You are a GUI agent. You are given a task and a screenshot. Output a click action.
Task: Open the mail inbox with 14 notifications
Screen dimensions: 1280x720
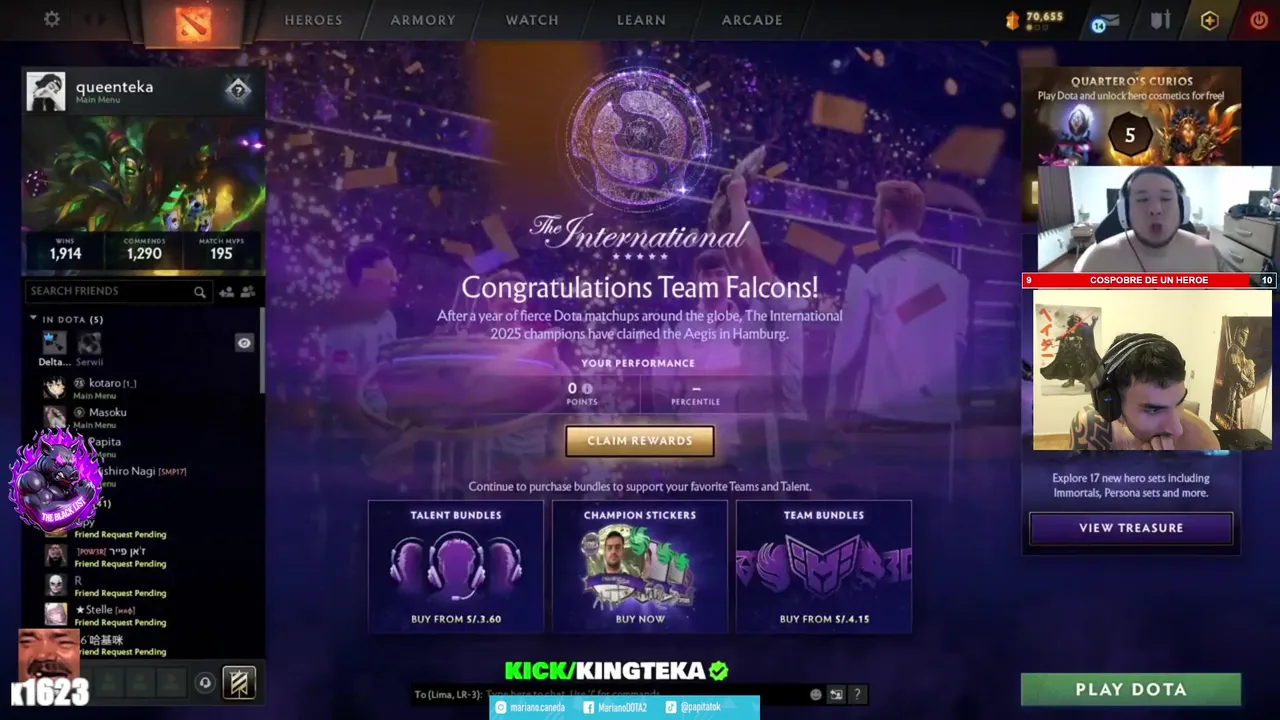(1106, 21)
